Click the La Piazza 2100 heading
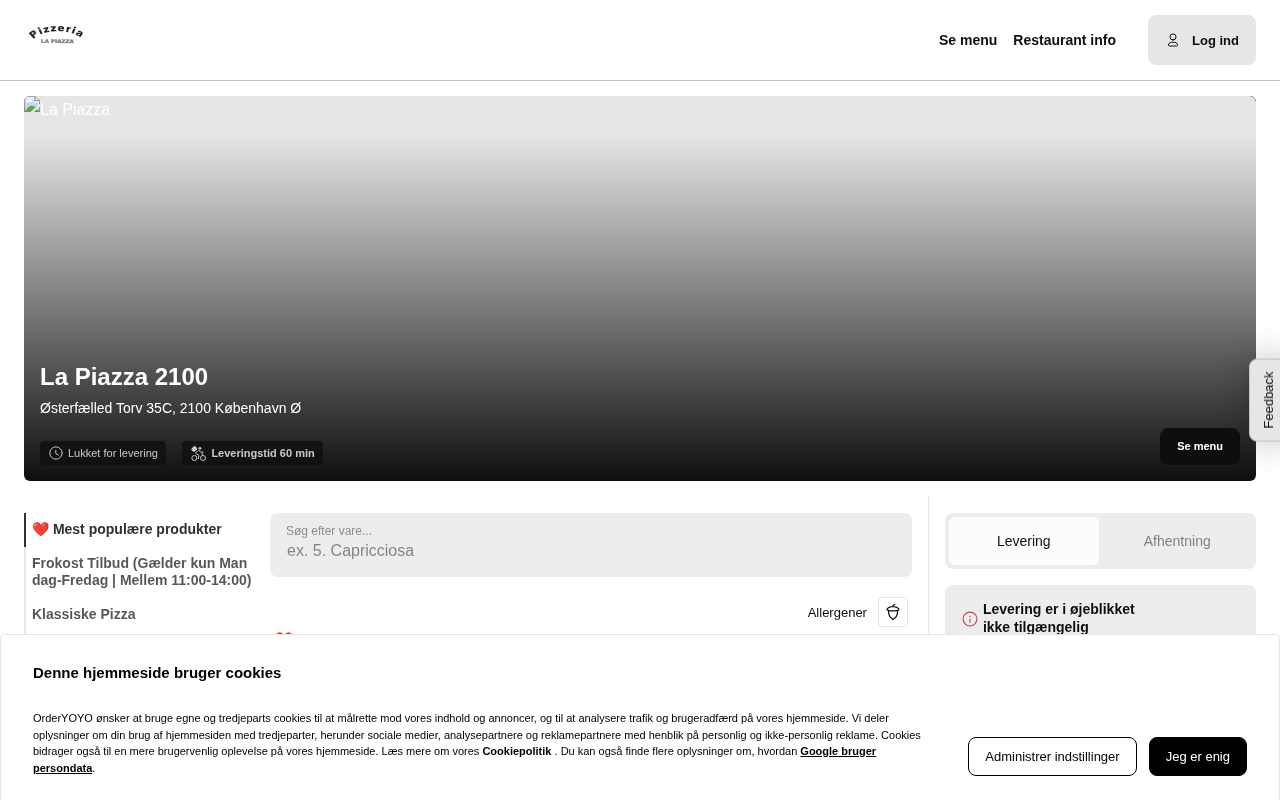 124,377
